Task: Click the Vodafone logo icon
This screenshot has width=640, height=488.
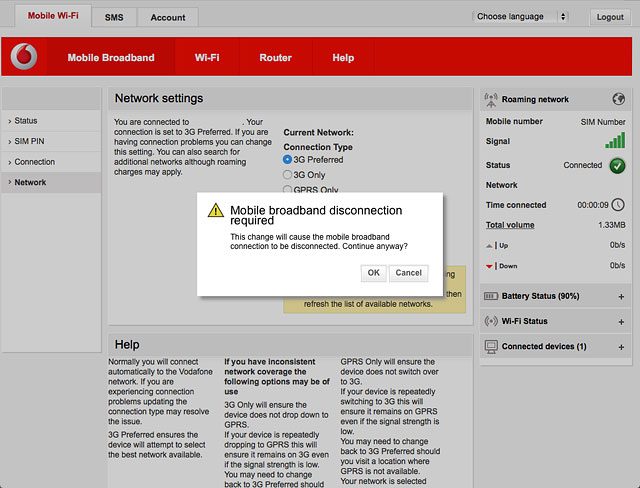Action: (24, 57)
